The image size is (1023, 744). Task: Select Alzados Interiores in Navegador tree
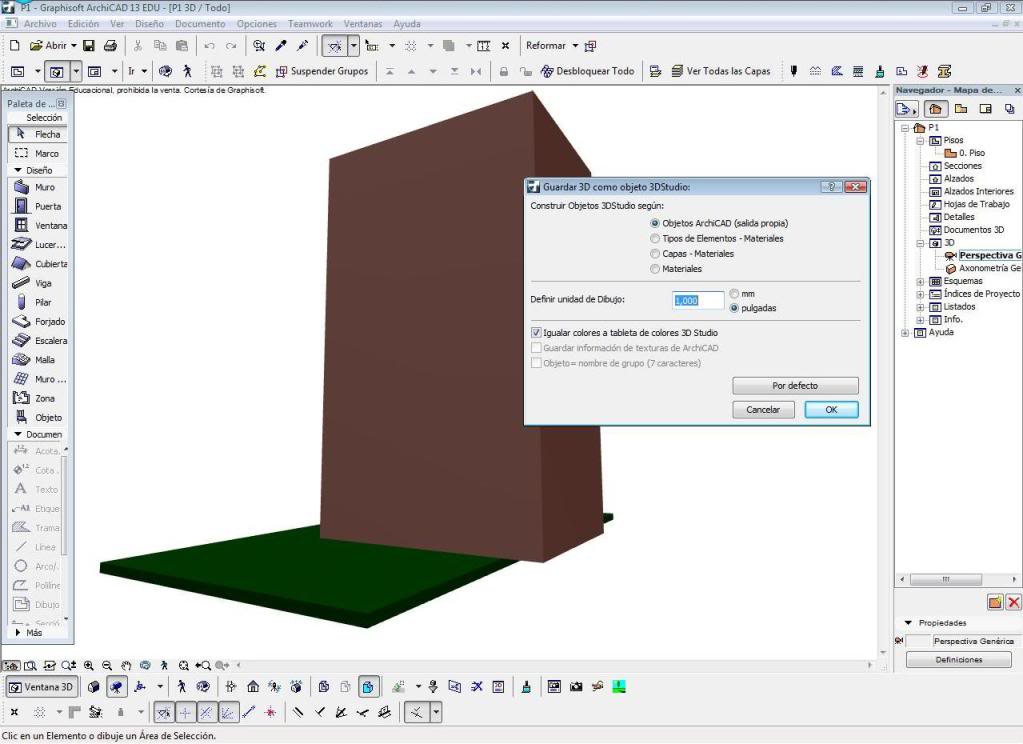click(x=978, y=191)
